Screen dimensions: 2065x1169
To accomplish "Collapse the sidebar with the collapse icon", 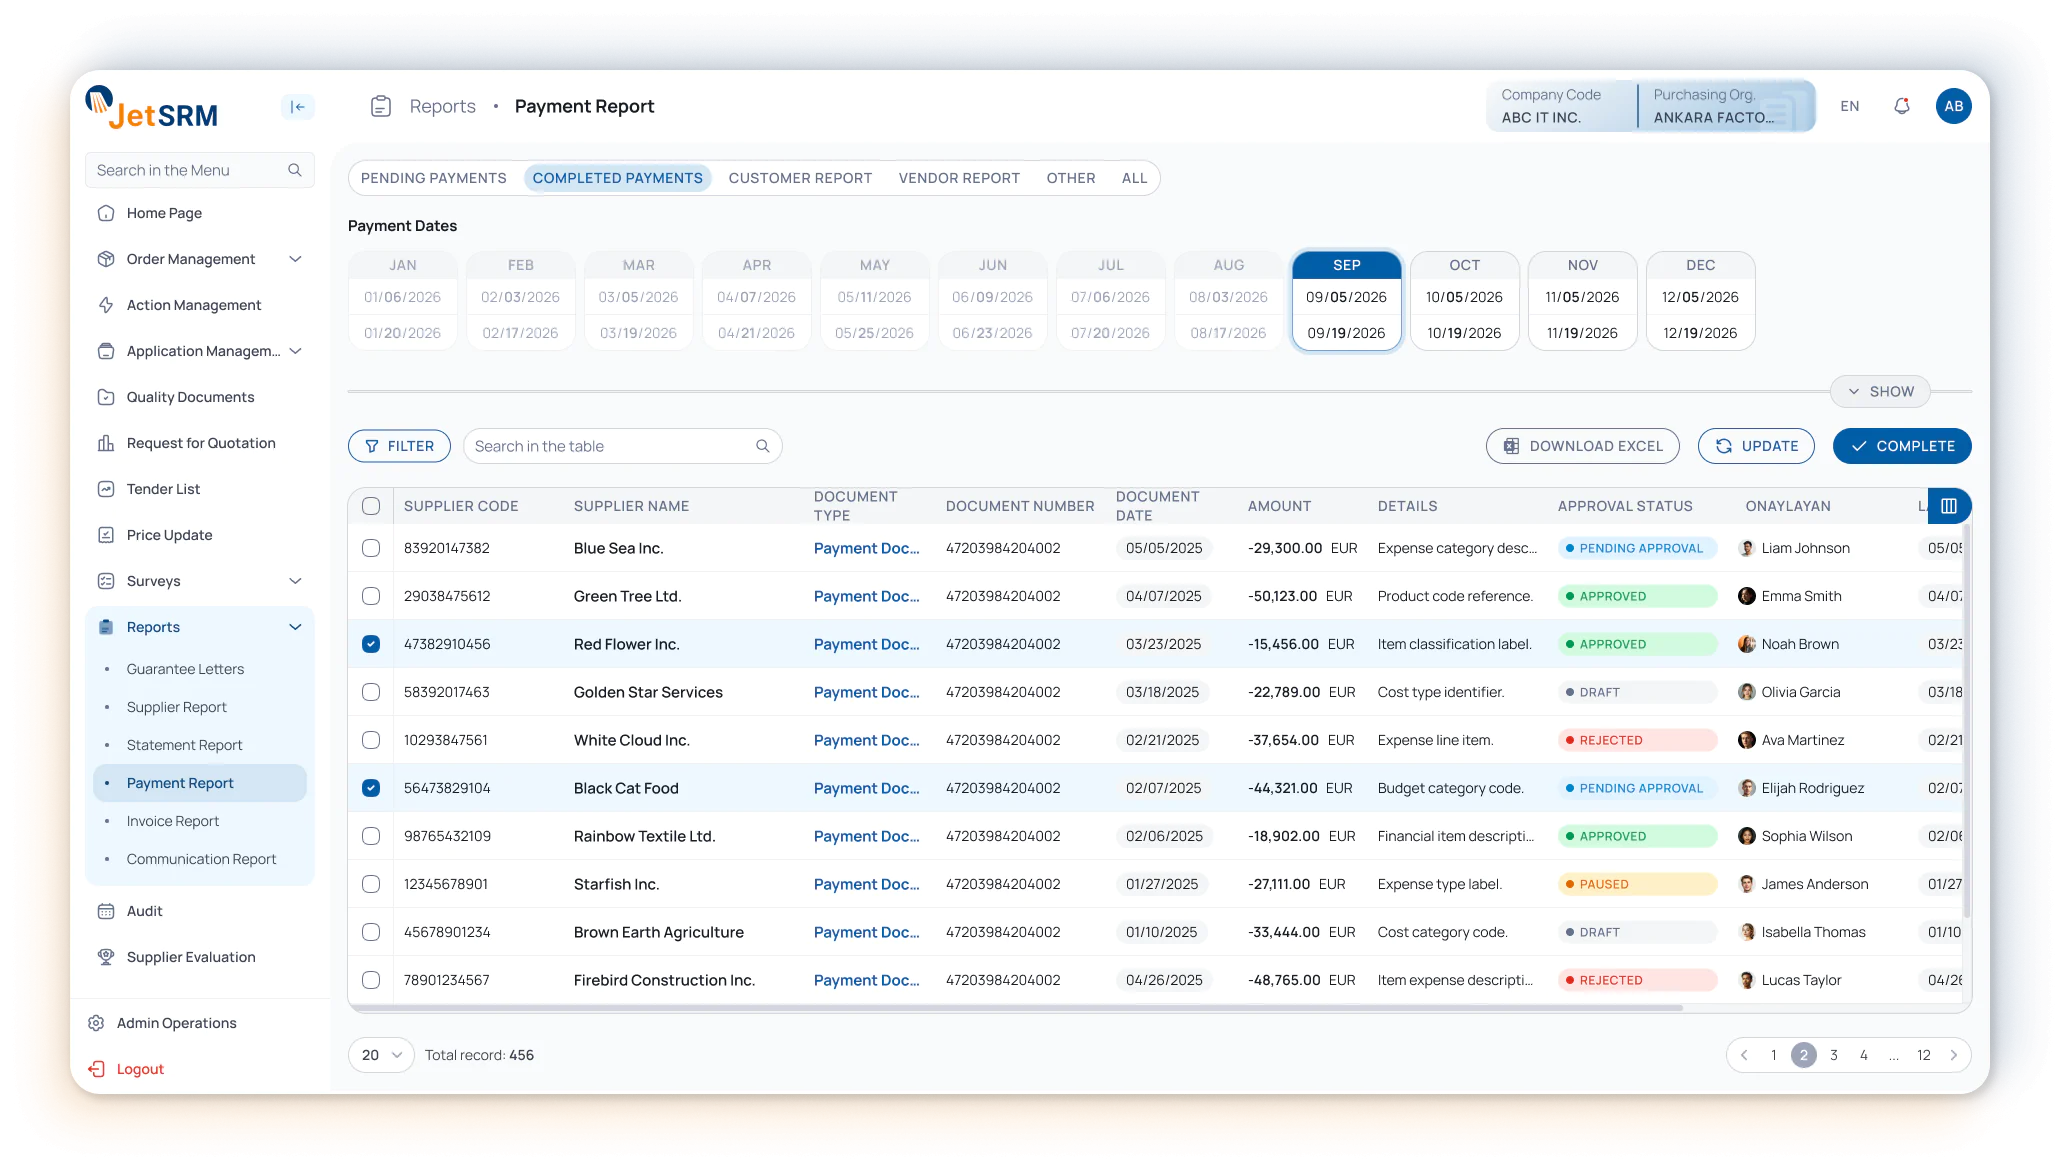I will click(297, 106).
